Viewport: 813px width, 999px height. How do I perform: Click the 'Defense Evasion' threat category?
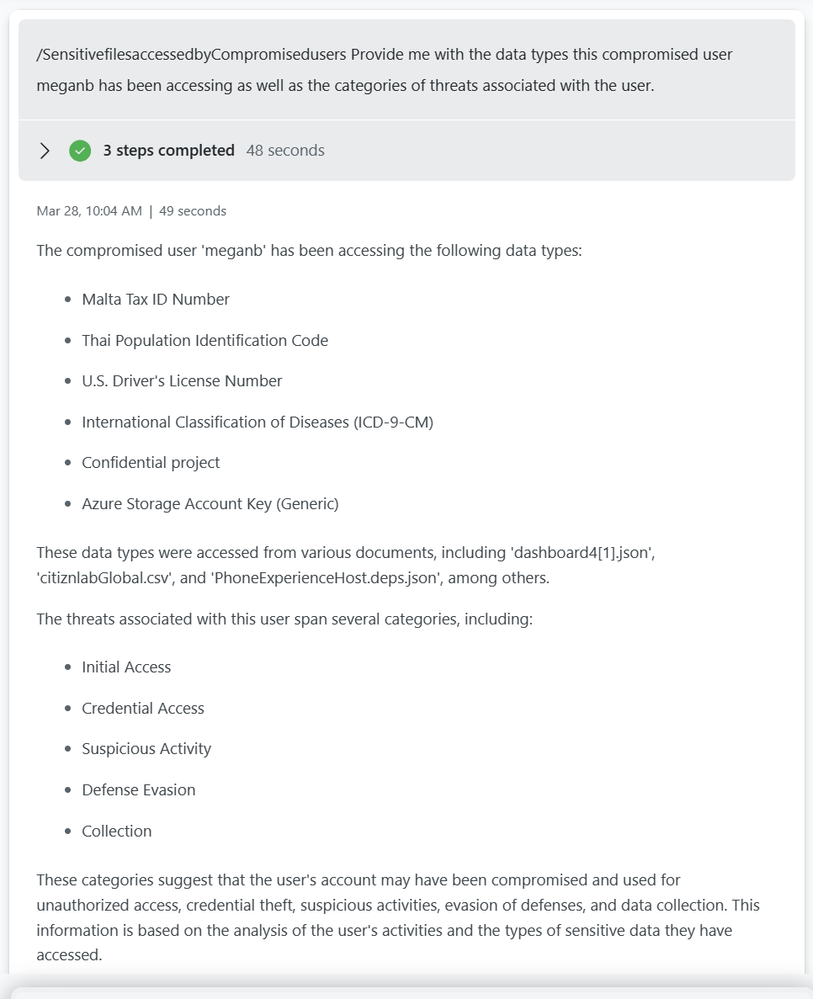pyautogui.click(x=138, y=790)
